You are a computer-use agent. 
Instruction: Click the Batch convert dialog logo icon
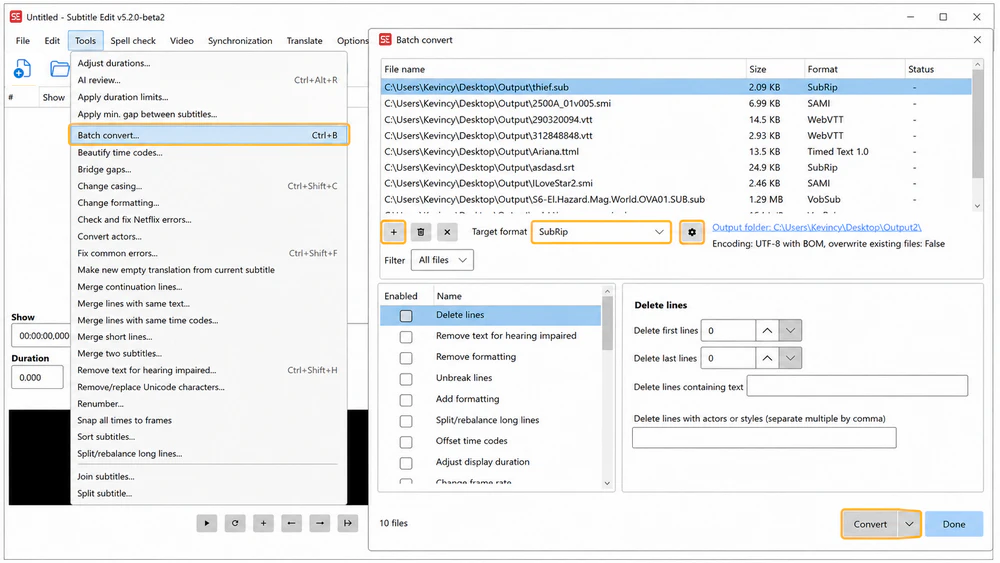(385, 40)
